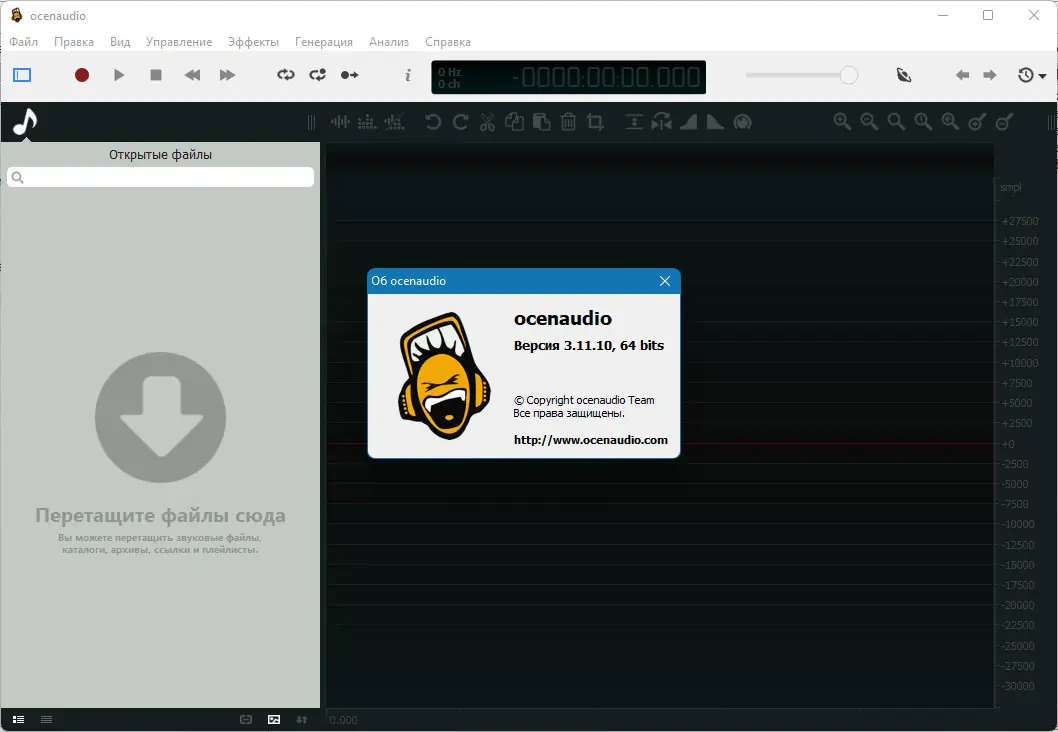Viewport: 1058px width, 732px height.
Task: Go to the next file with the right arrow
Action: click(x=990, y=75)
